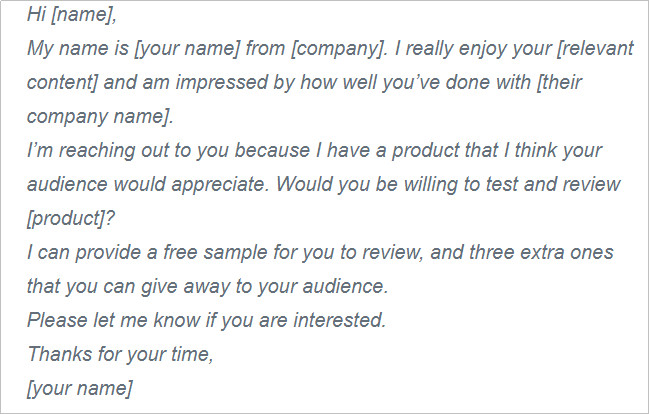This screenshot has width=649, height=414.
Task: Click the words 'give away'
Action: [185, 286]
